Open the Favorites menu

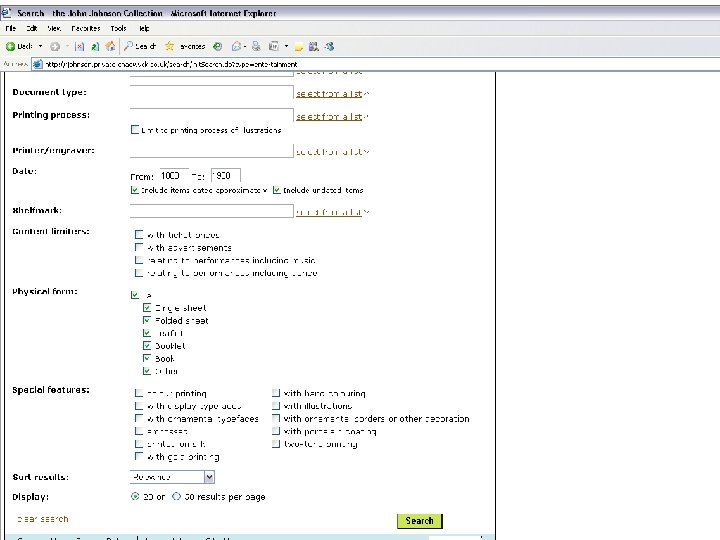(x=86, y=28)
